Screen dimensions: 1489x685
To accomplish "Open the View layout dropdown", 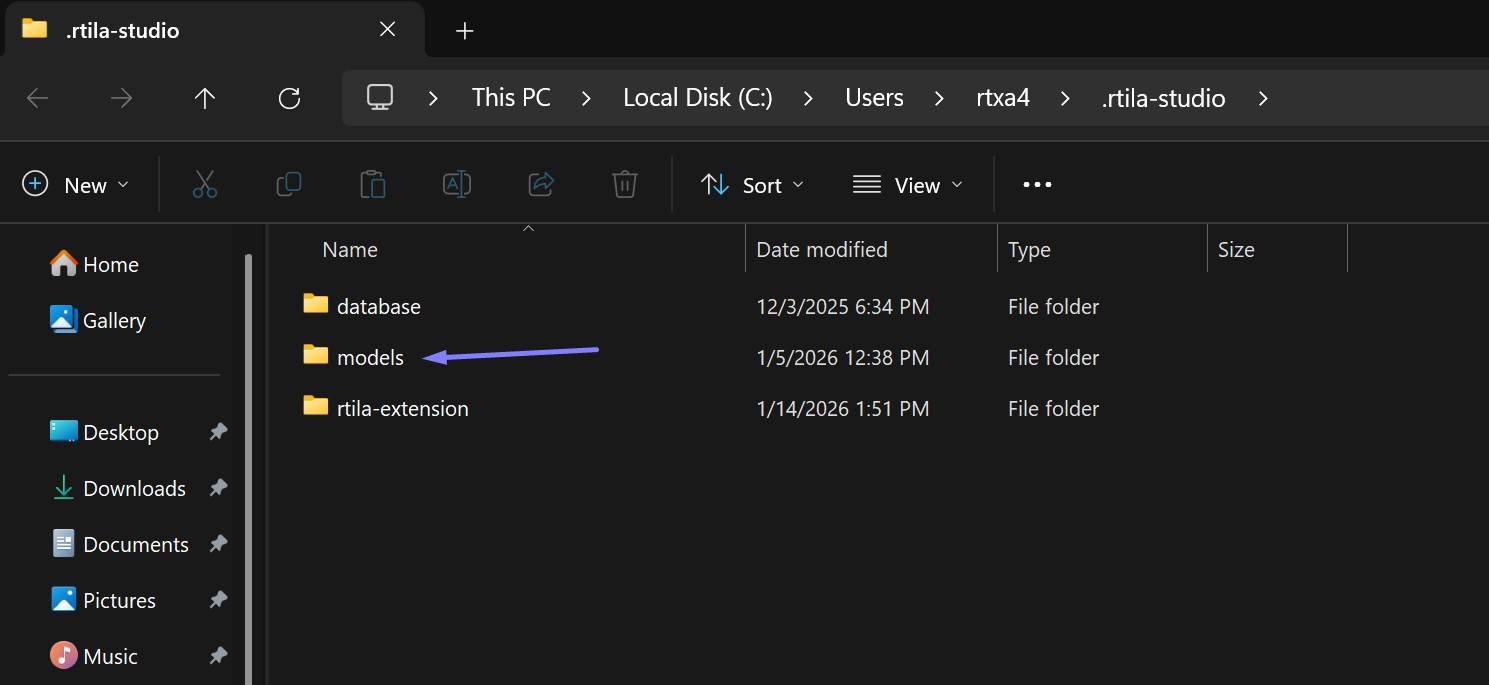I will [x=907, y=185].
